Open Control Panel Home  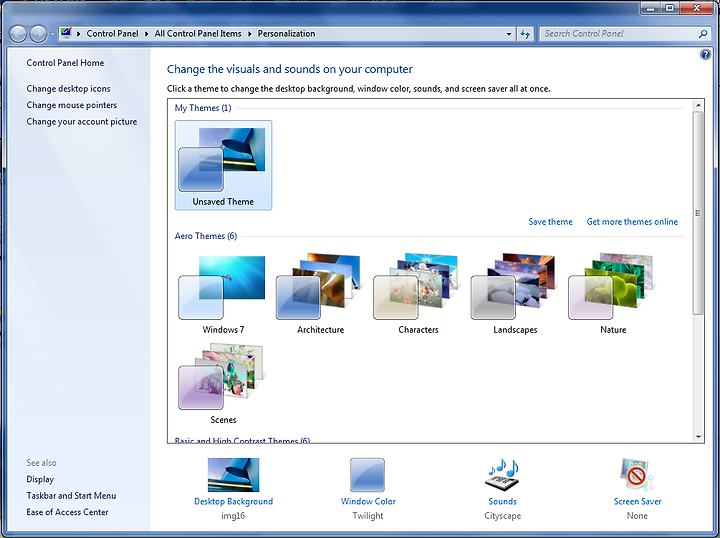(x=65, y=63)
